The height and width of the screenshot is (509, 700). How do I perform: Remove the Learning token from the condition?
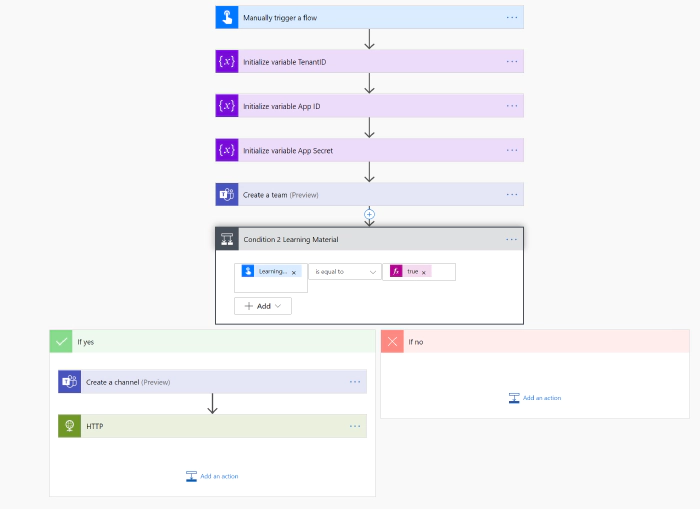pos(294,272)
